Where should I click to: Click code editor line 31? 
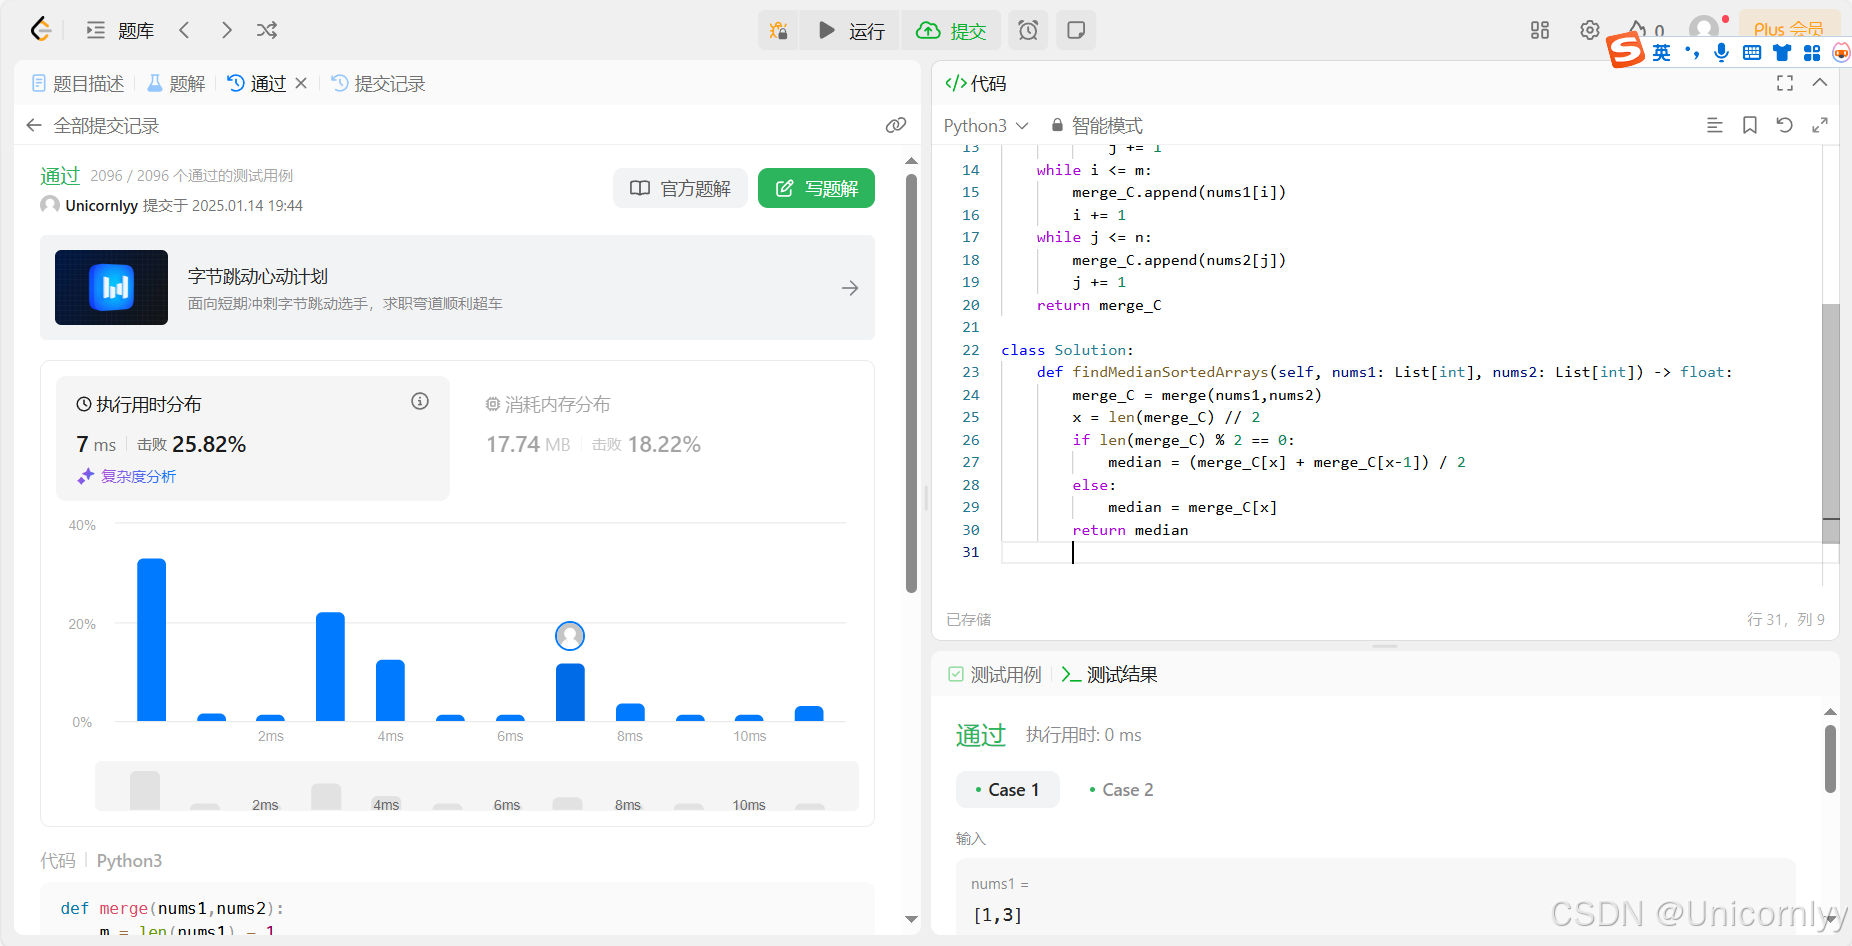click(x=1410, y=553)
